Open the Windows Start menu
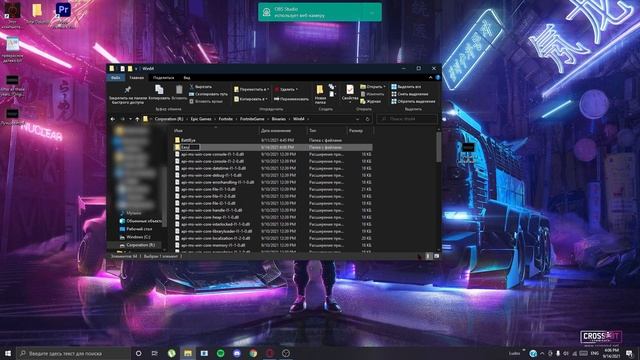Viewport: 640px width, 360px height. click(x=8, y=353)
